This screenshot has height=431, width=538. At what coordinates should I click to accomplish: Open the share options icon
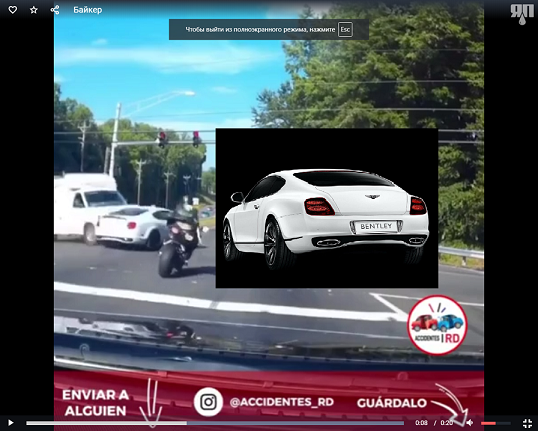[55, 10]
